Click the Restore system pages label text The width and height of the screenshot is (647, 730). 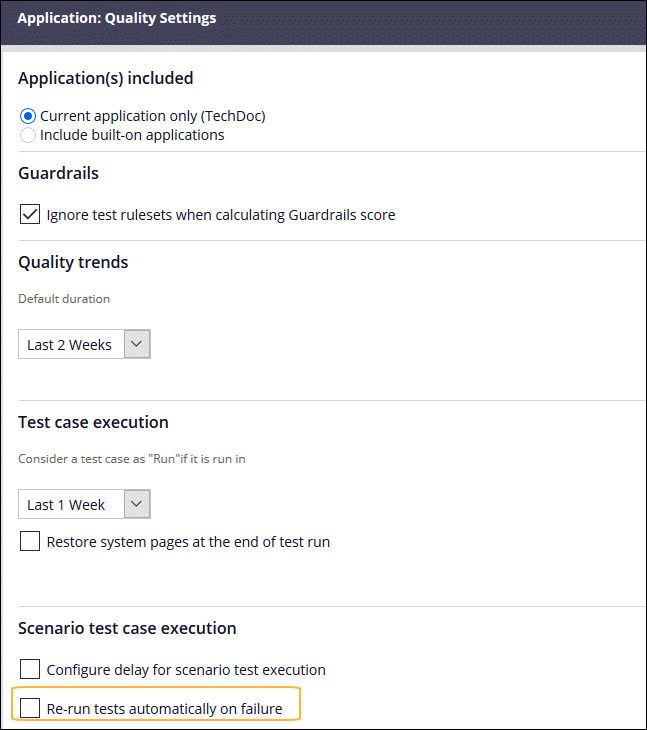click(188, 542)
